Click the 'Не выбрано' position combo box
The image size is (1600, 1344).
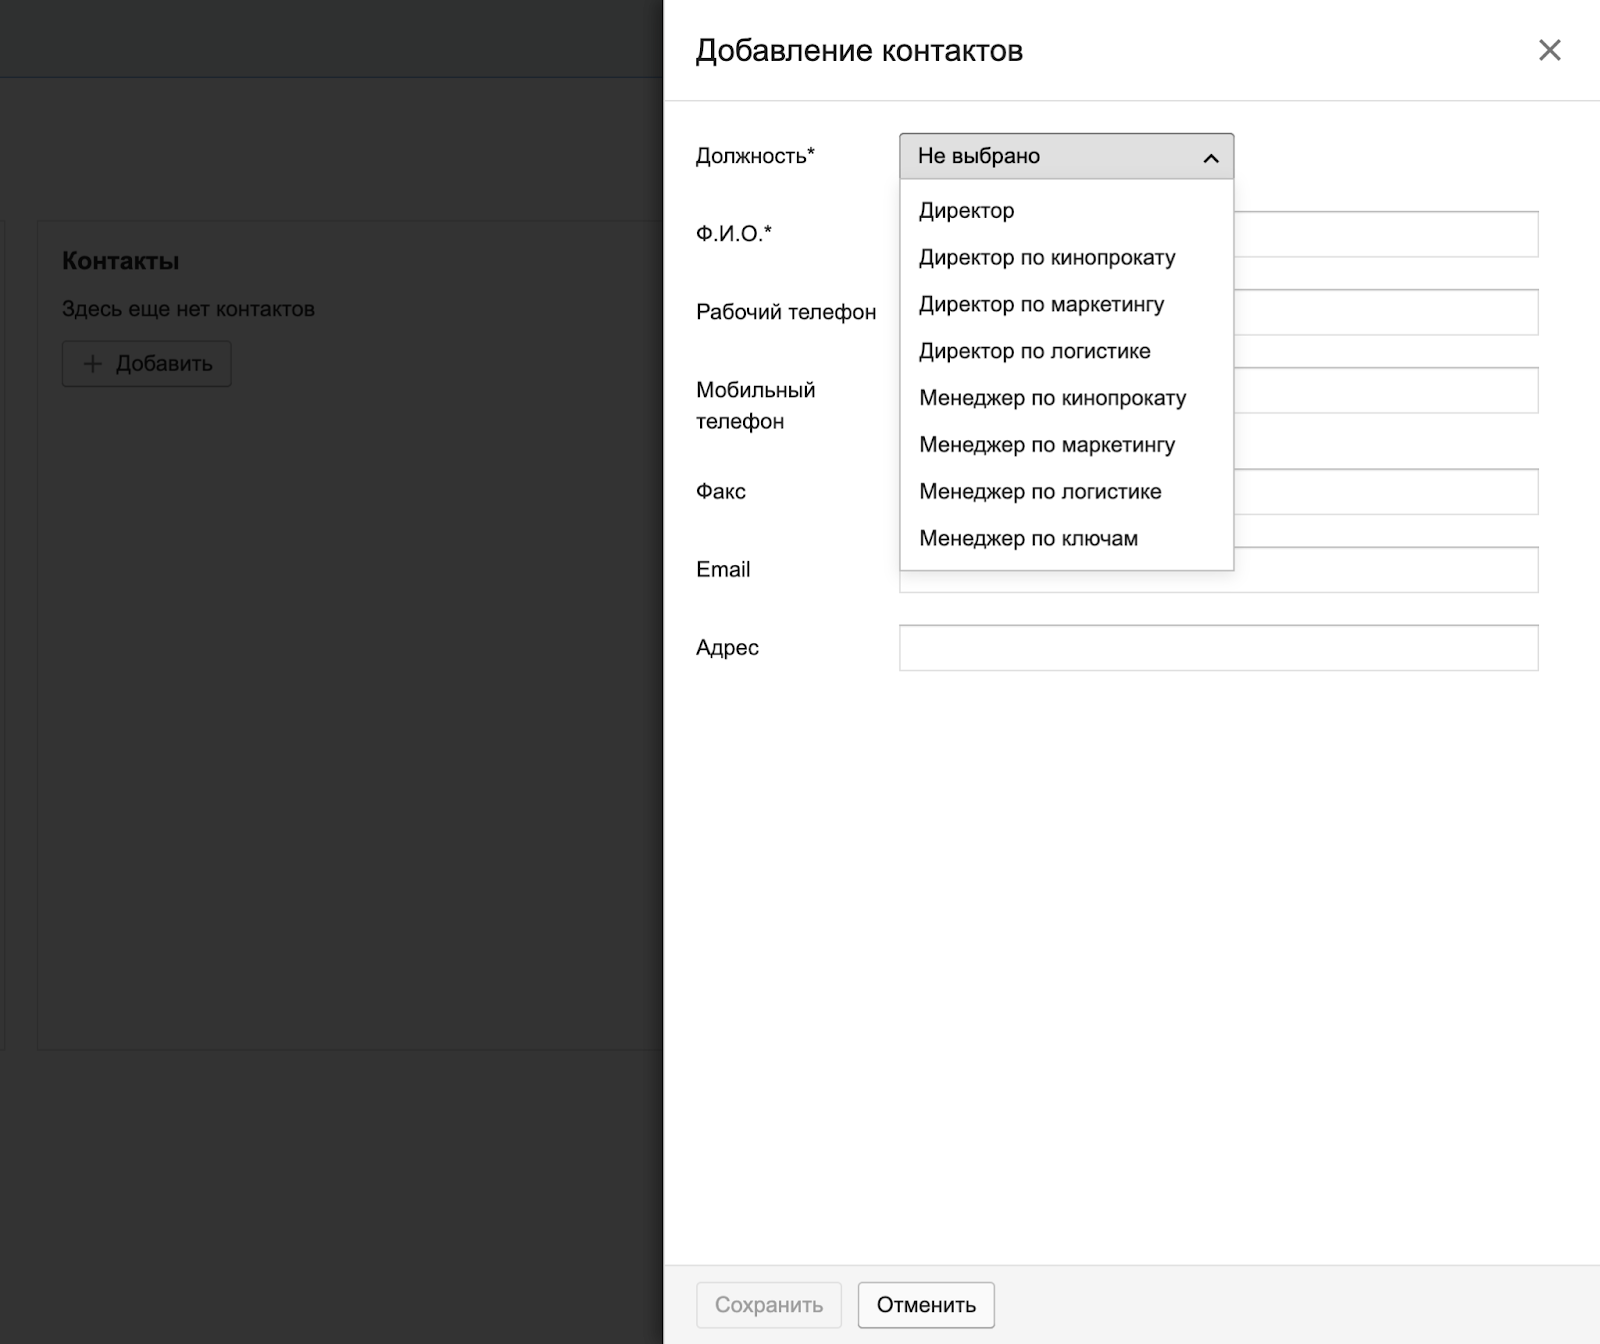1050,156
